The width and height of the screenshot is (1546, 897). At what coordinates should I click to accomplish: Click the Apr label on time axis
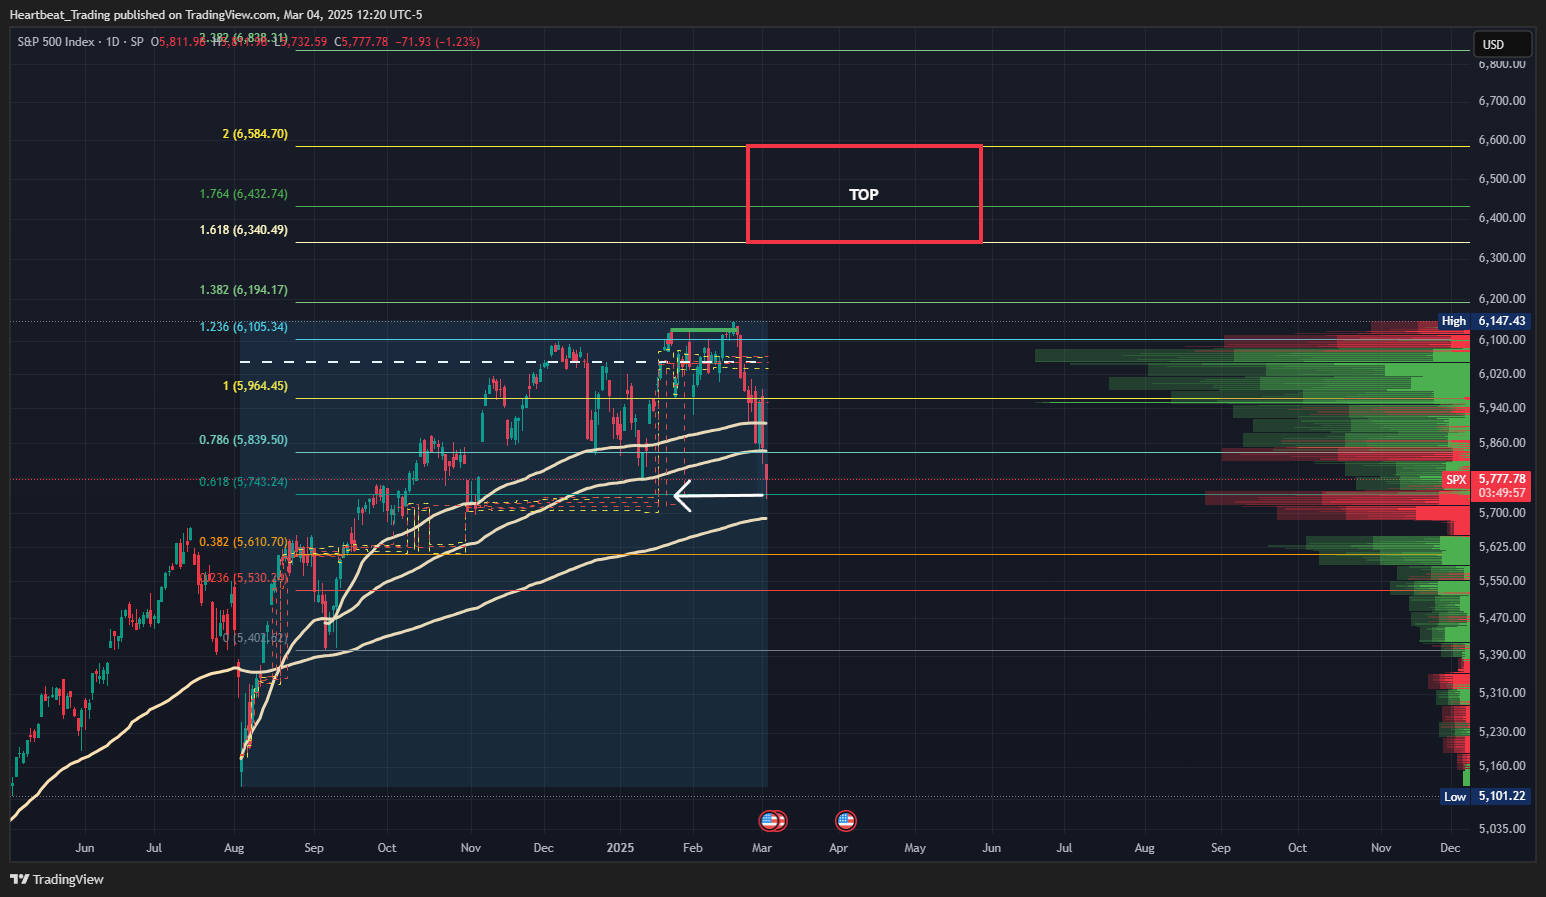pos(838,848)
